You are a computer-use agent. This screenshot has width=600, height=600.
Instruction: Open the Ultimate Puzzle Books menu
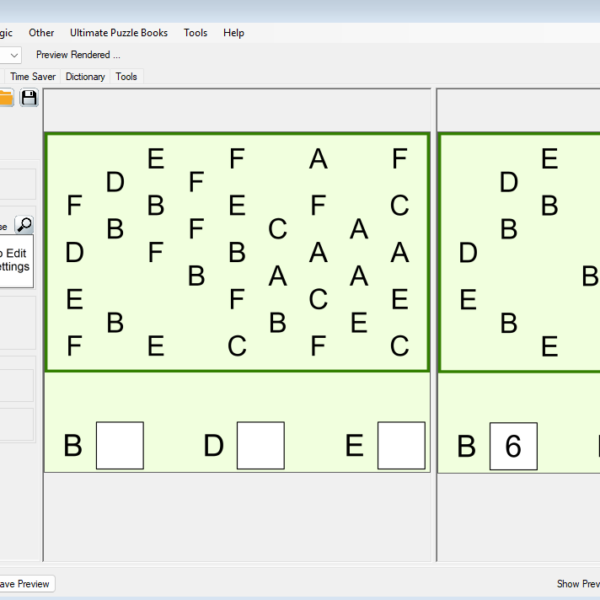tap(119, 33)
